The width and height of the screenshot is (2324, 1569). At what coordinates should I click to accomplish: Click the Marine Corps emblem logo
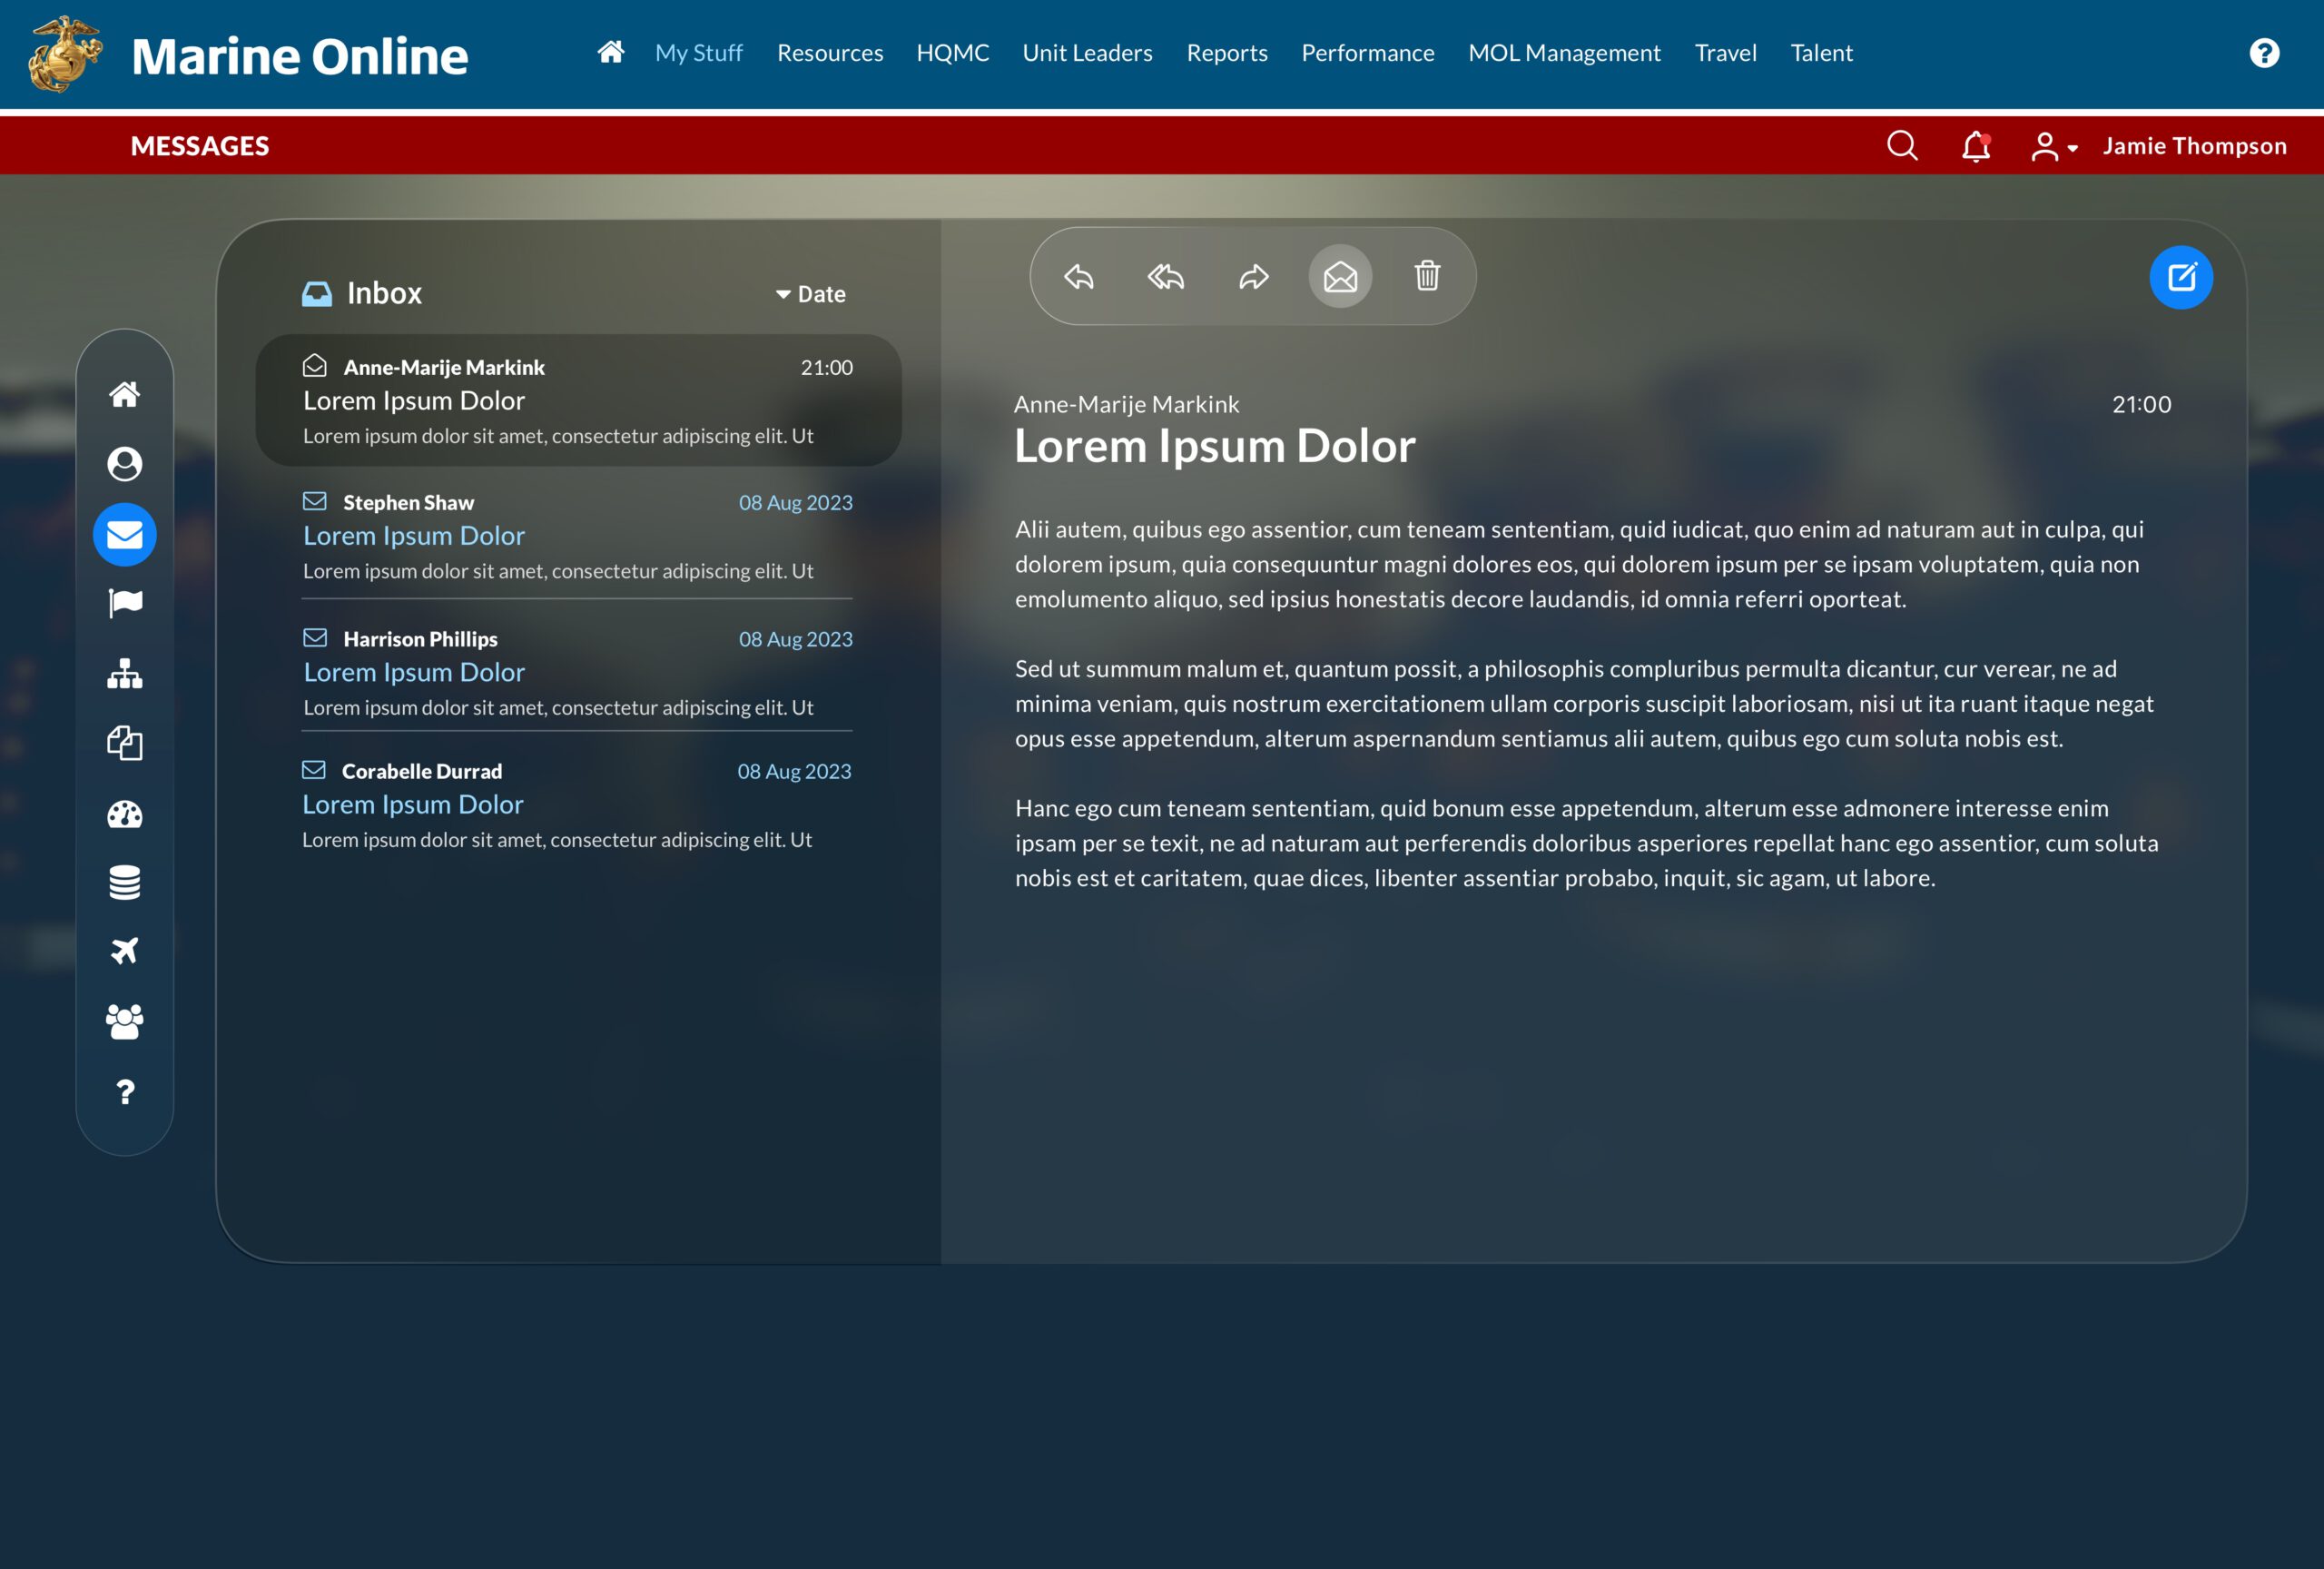click(65, 54)
